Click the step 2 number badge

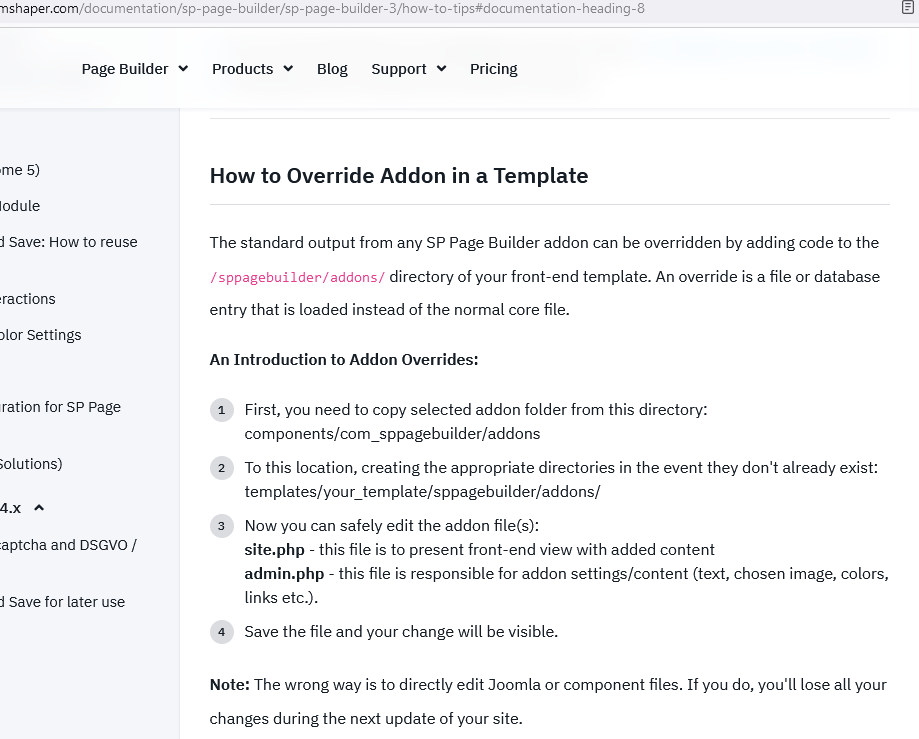pos(221,468)
